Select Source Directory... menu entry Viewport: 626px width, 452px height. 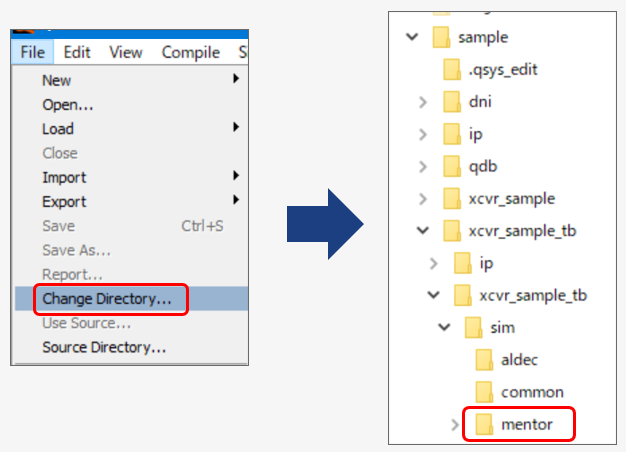click(x=104, y=347)
